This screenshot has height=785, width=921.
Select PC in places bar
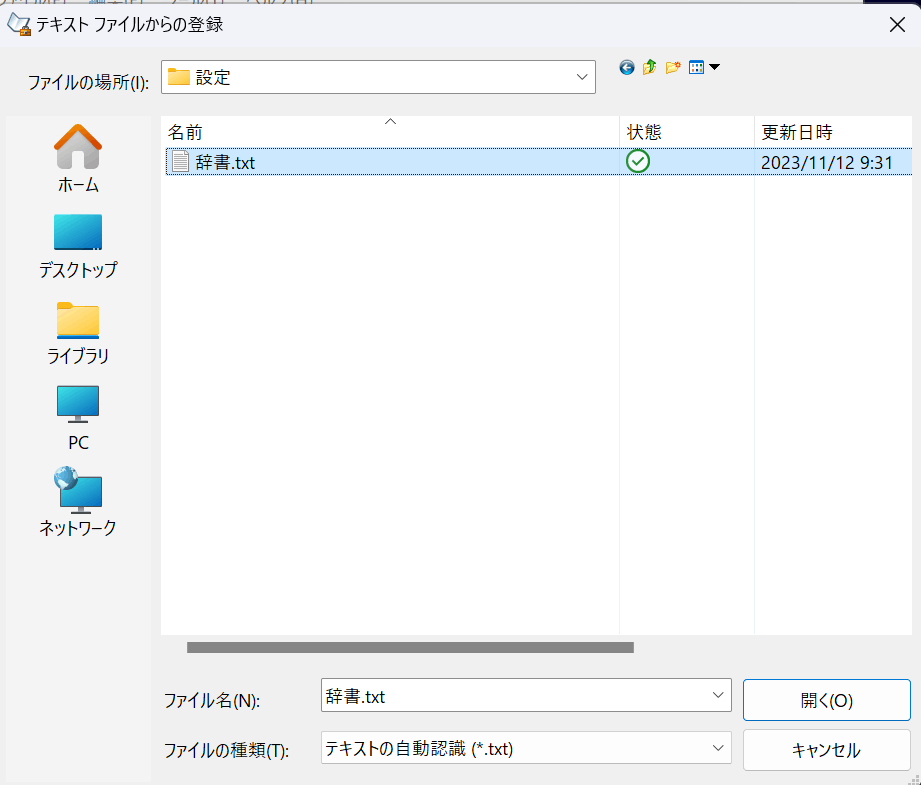(78, 418)
